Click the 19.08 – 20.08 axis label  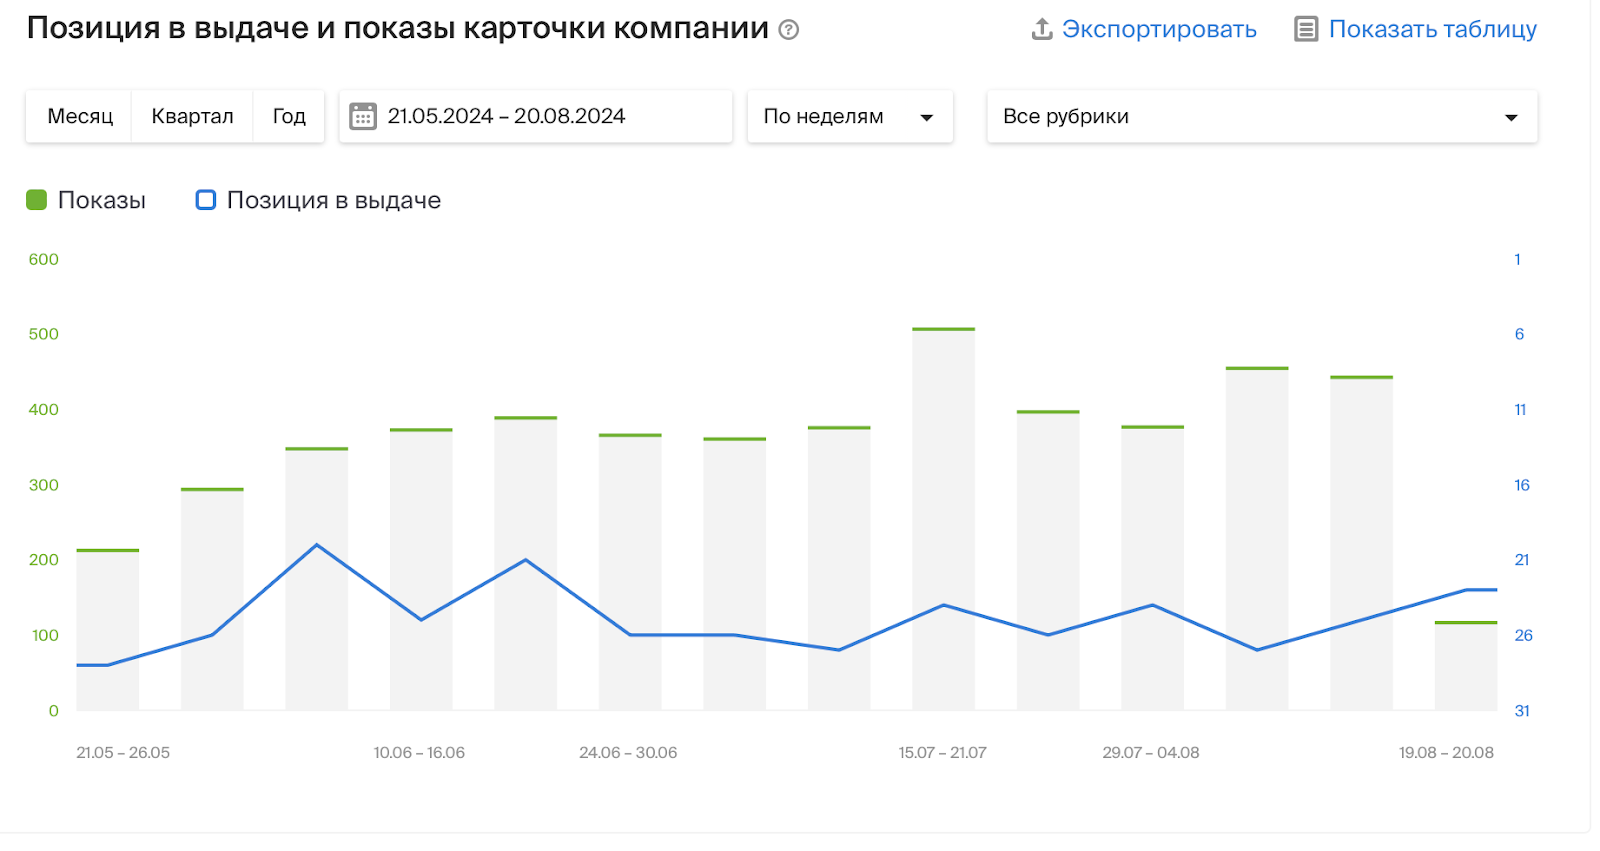(x=1446, y=753)
